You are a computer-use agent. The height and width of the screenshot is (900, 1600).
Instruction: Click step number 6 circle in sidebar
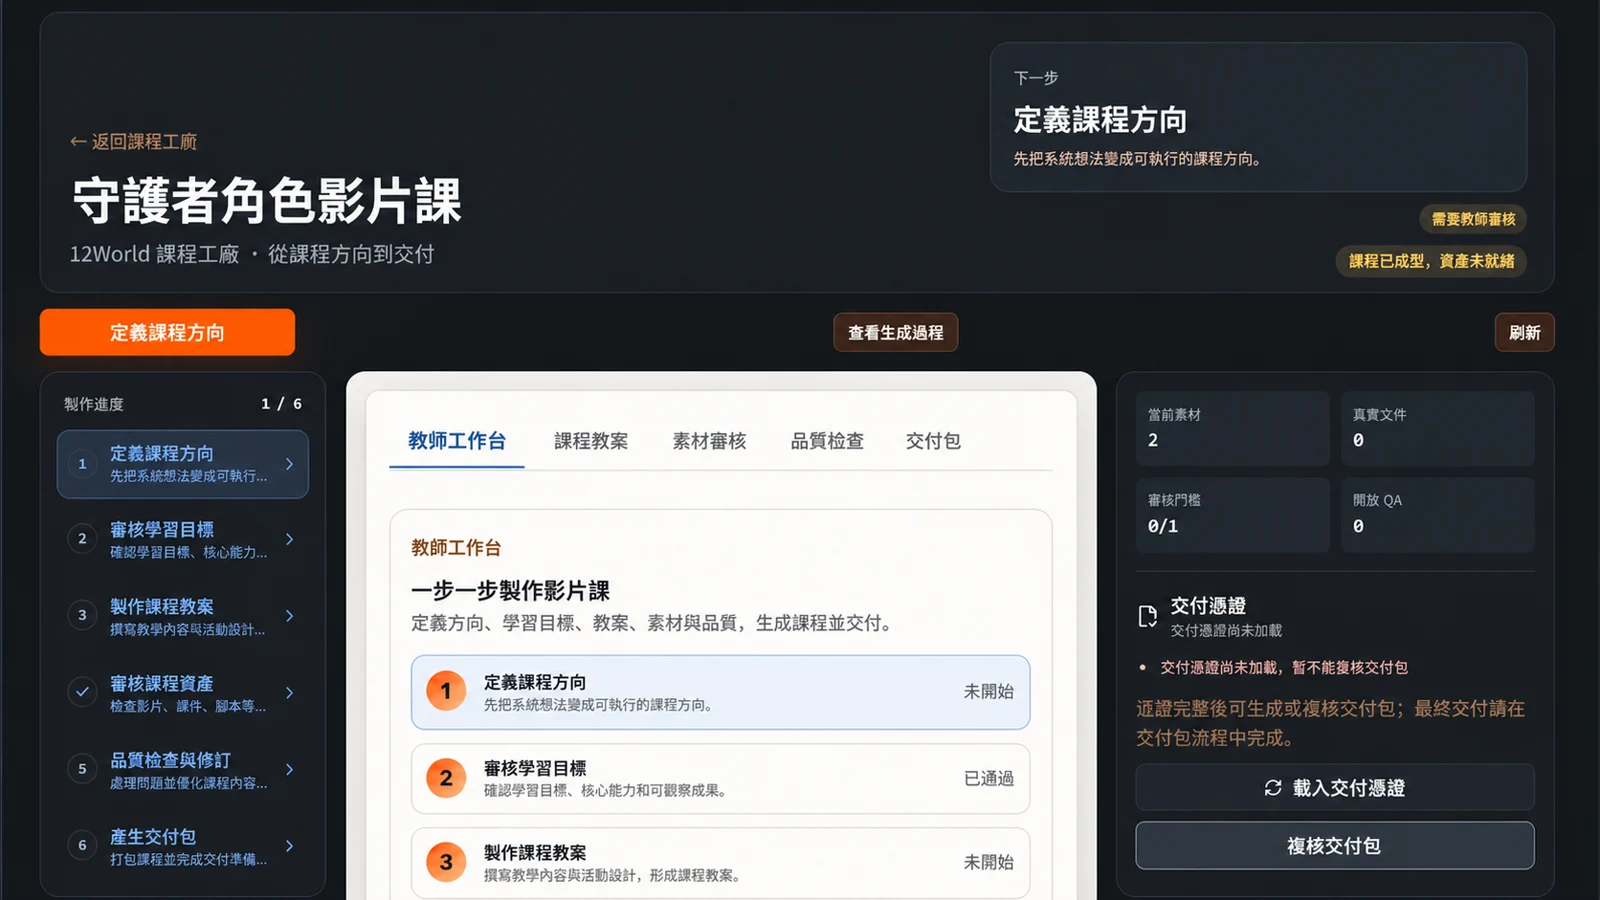[82, 845]
